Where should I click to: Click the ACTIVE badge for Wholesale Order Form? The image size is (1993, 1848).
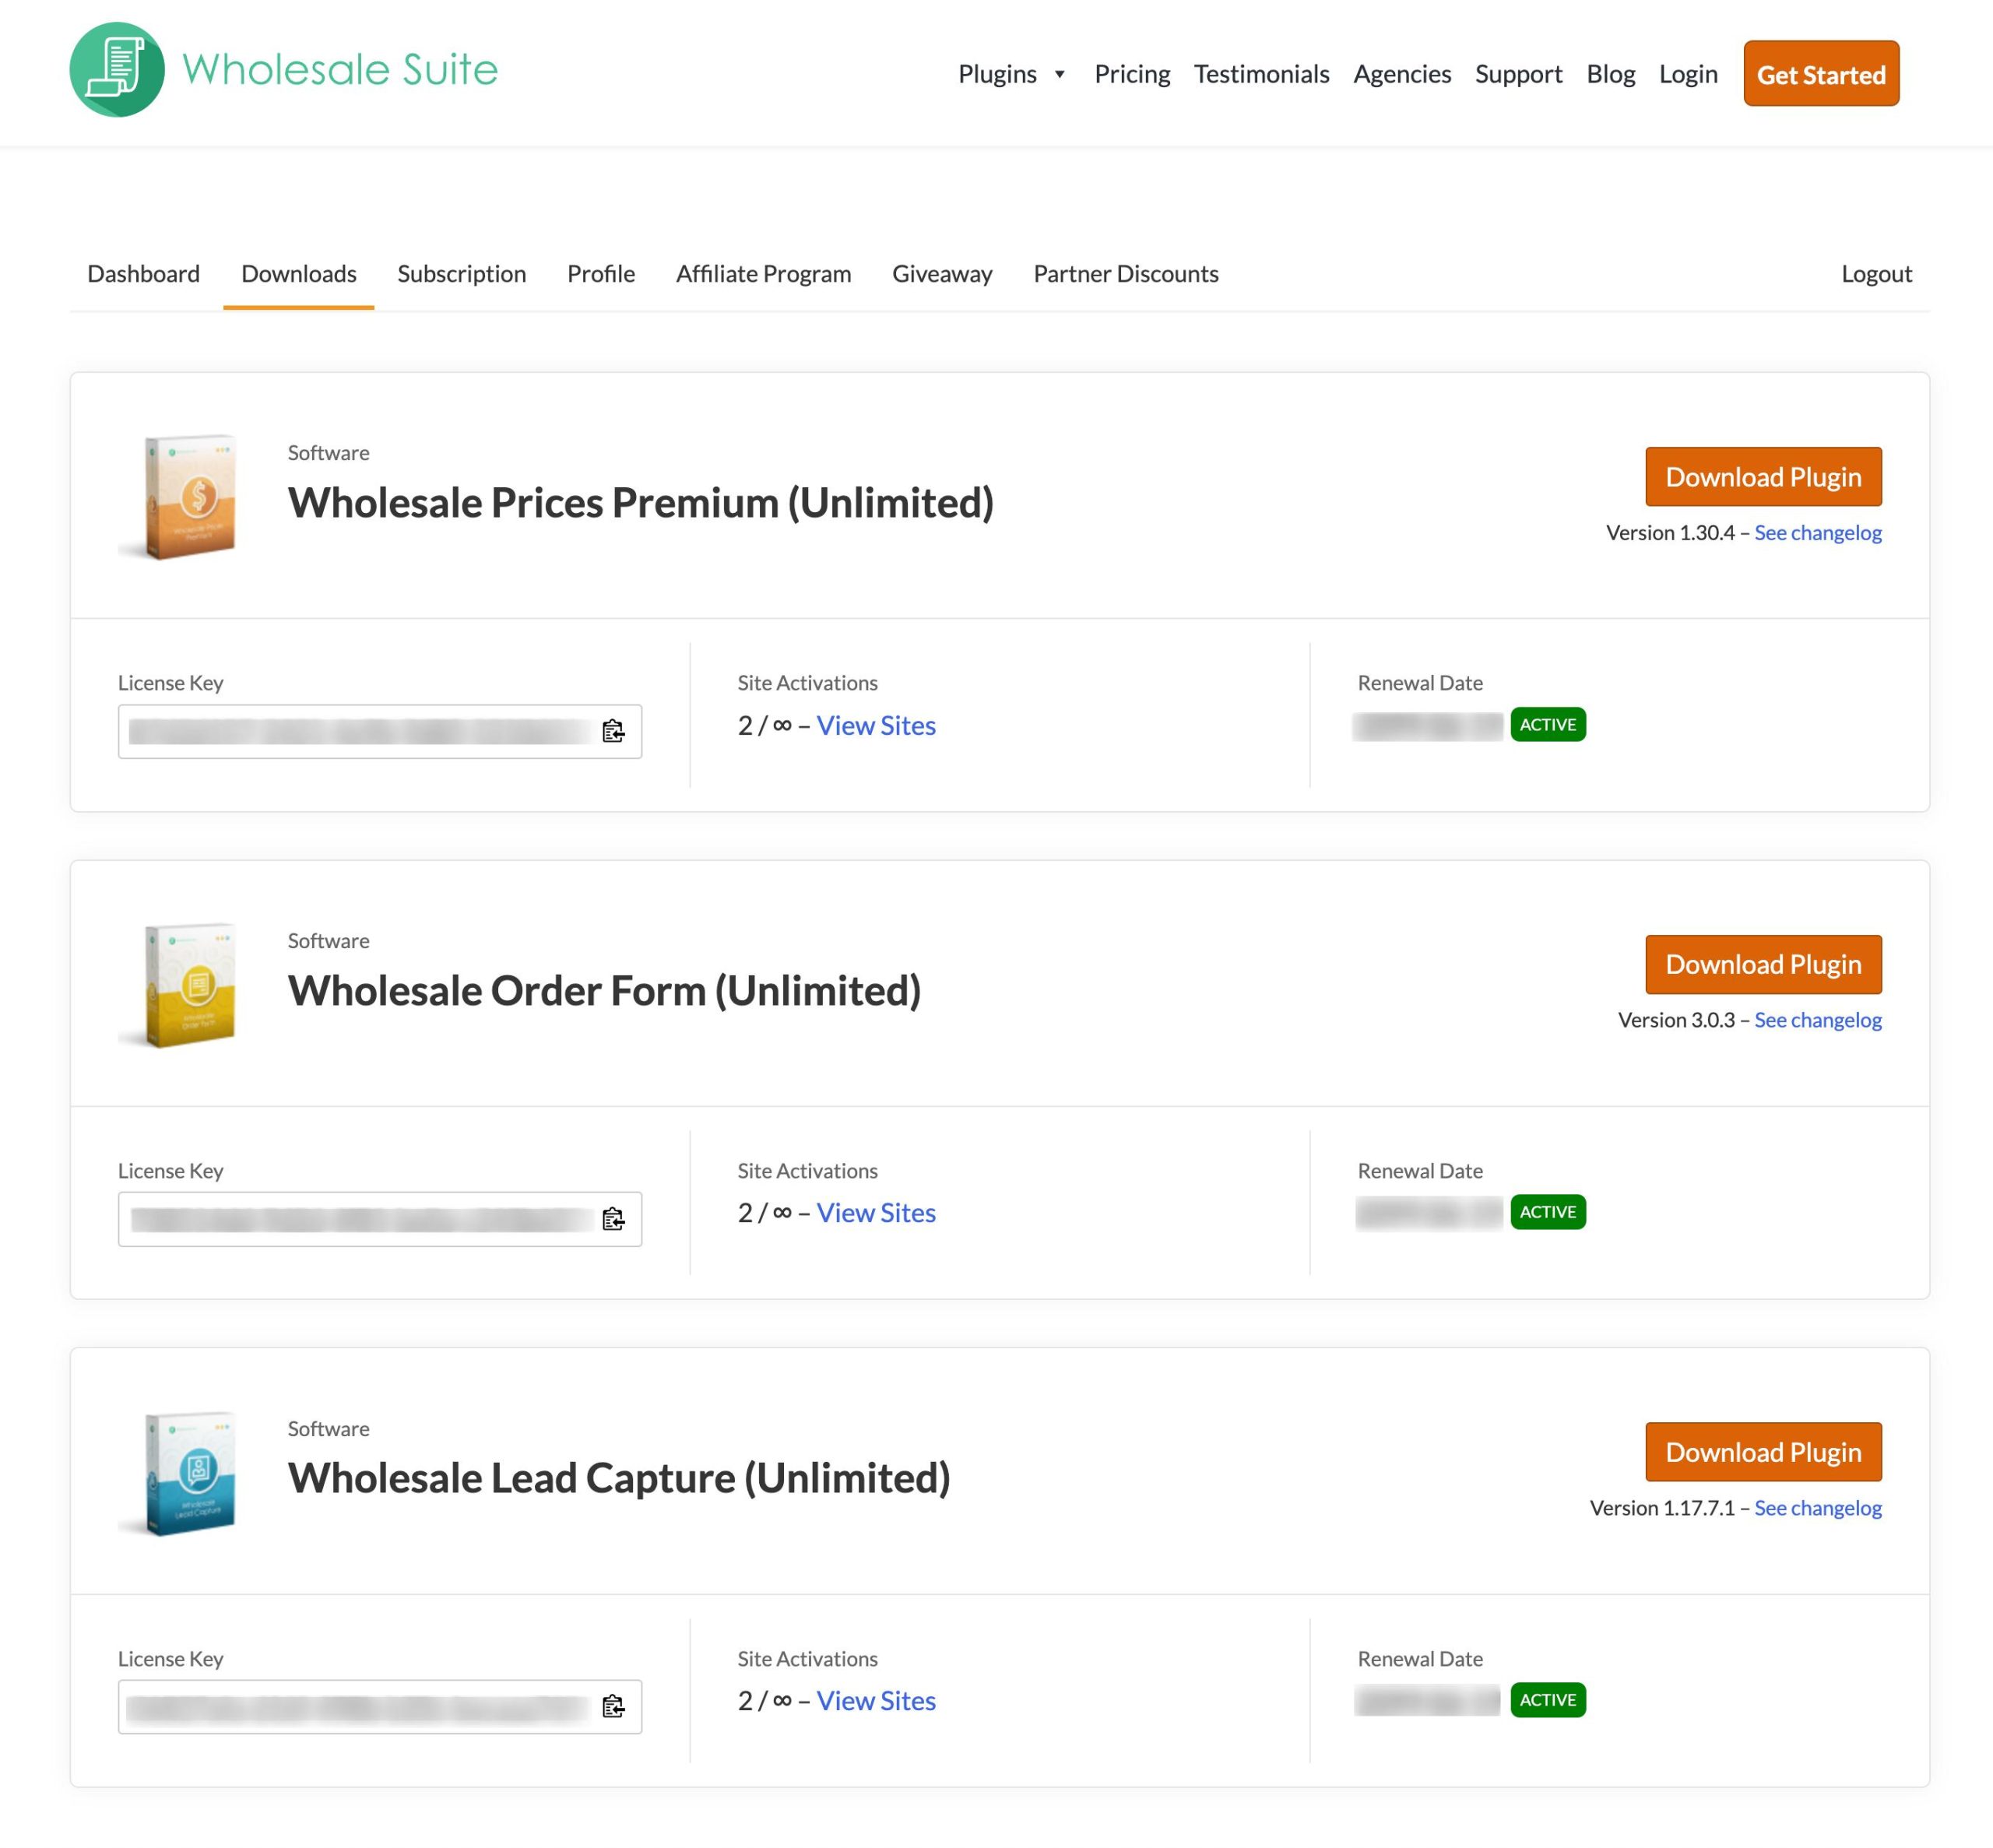click(x=1547, y=1212)
